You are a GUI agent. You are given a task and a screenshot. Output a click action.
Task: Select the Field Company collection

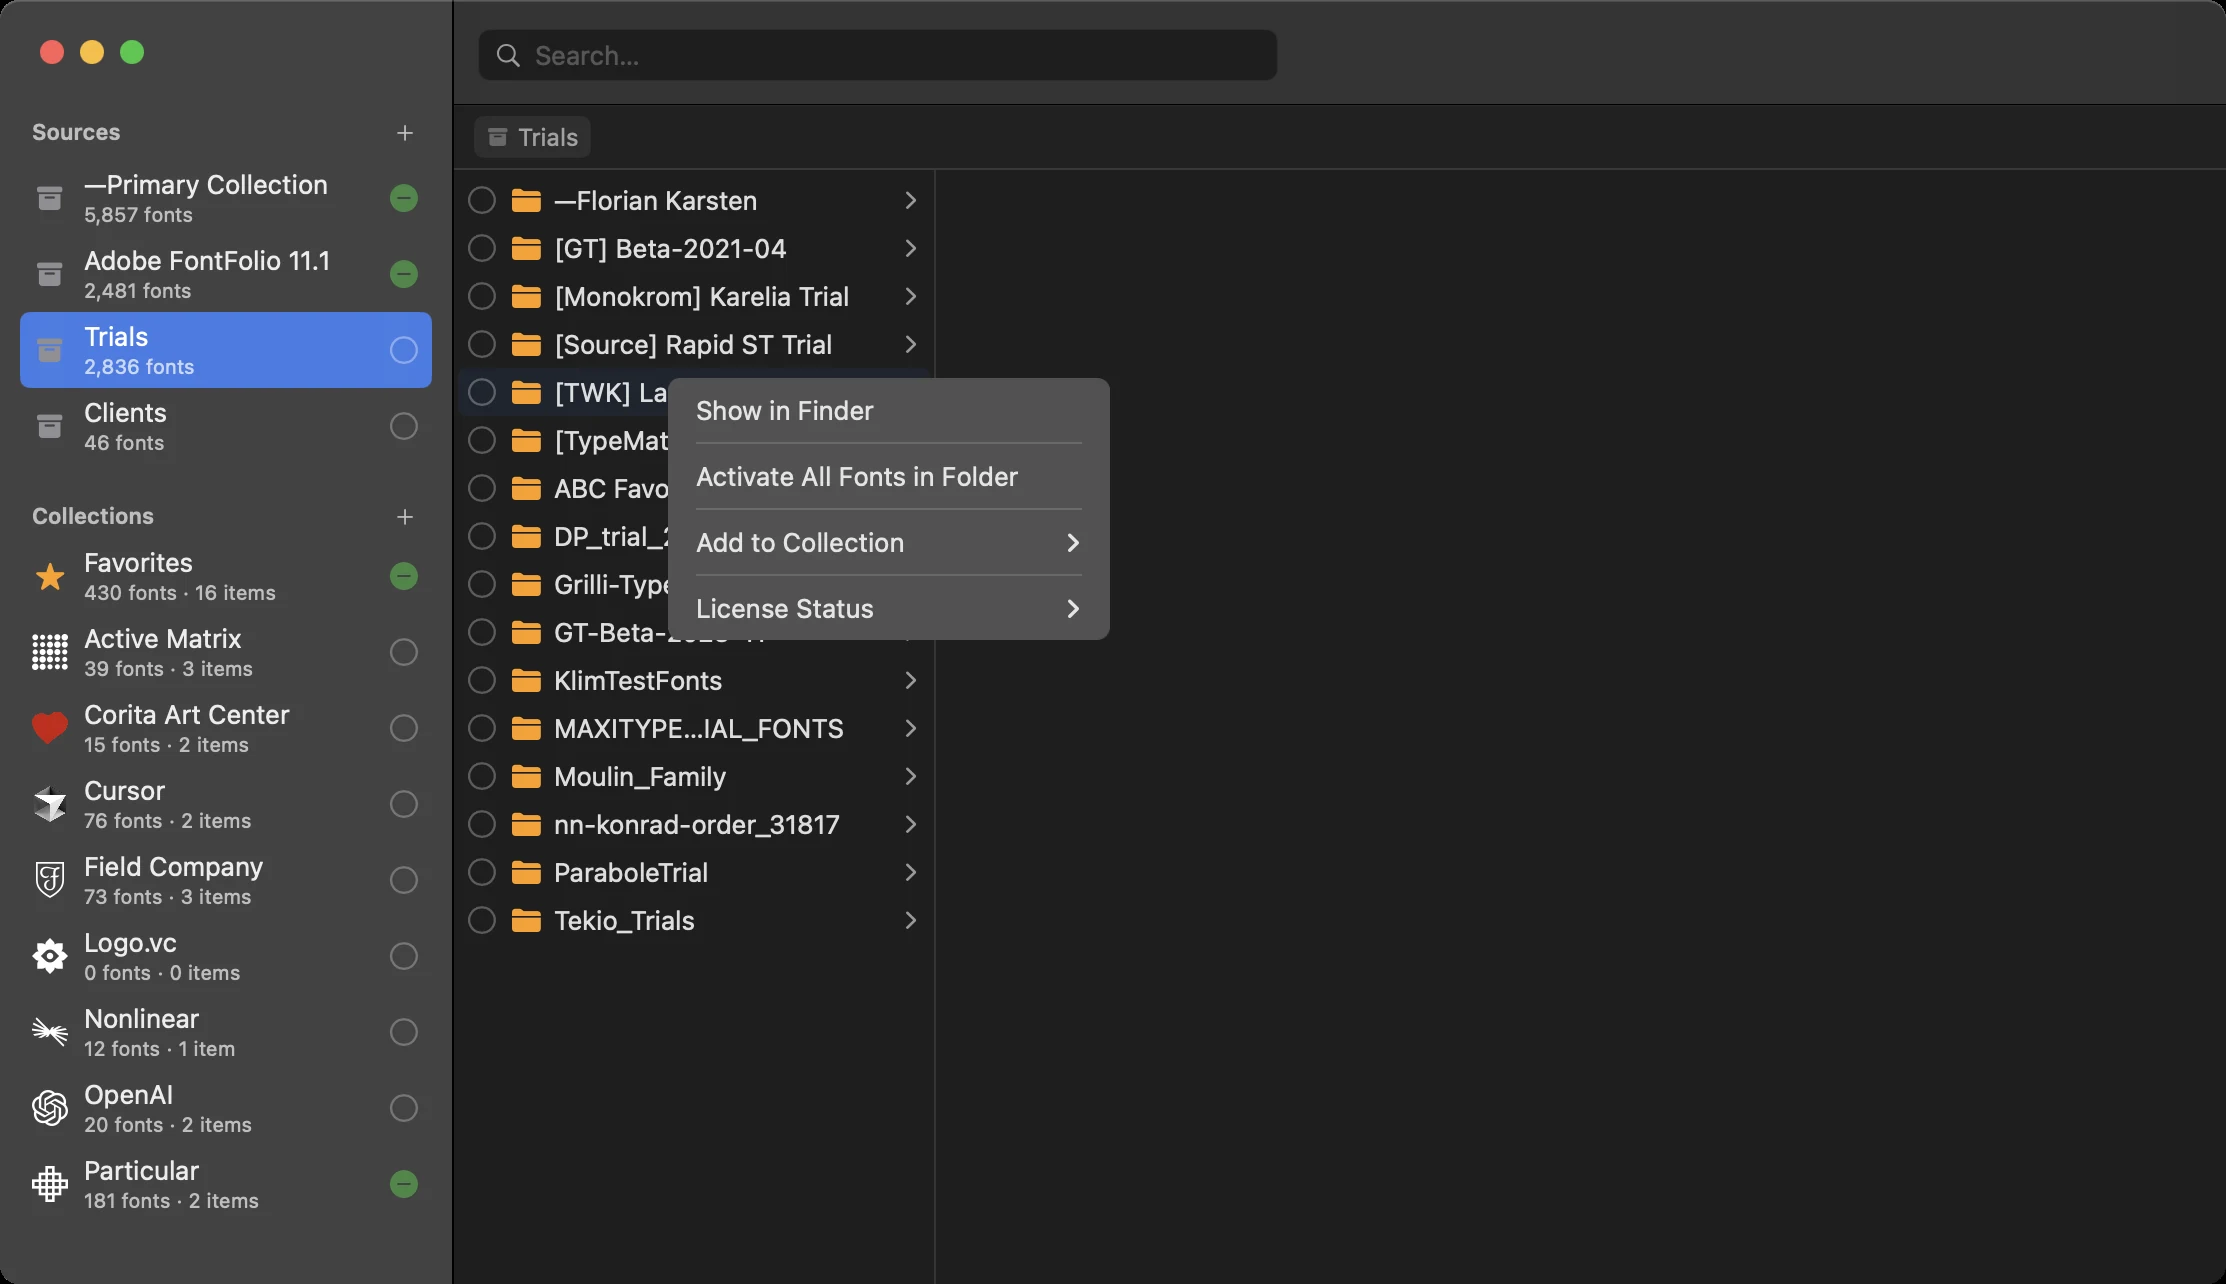pyautogui.click(x=226, y=880)
